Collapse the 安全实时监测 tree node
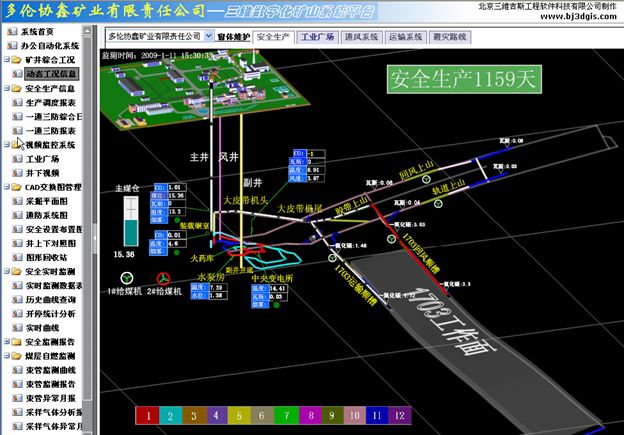 [7, 271]
